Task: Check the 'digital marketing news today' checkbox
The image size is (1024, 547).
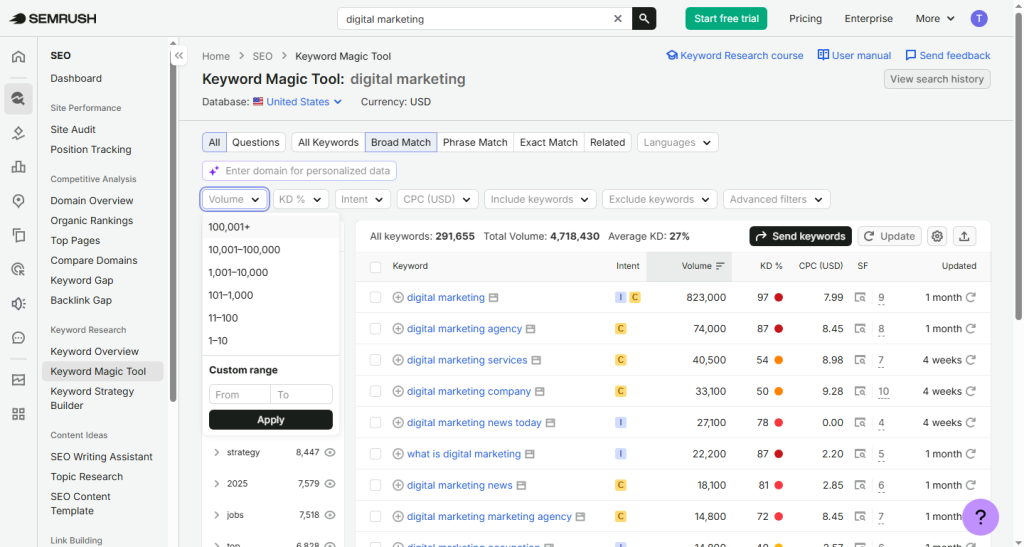Action: pos(376,423)
